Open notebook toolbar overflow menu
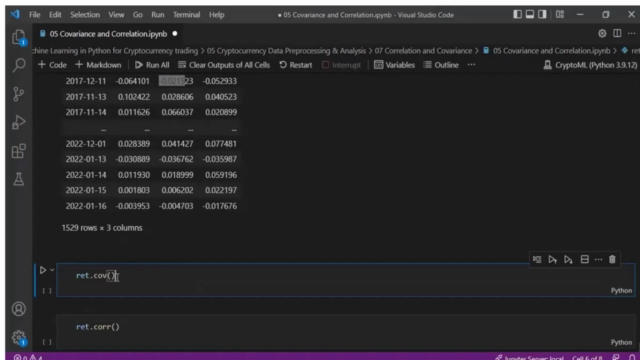Screen dimensions: 640x360 [471, 65]
